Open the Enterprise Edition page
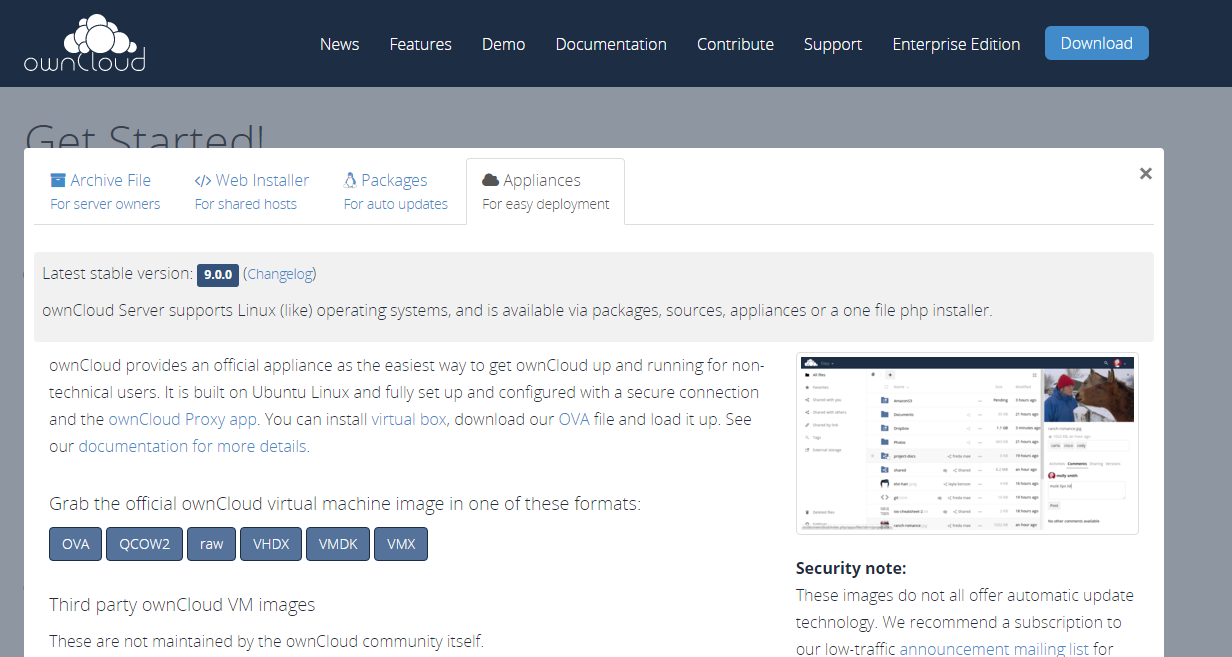Image resolution: width=1232 pixels, height=657 pixels. tap(955, 44)
